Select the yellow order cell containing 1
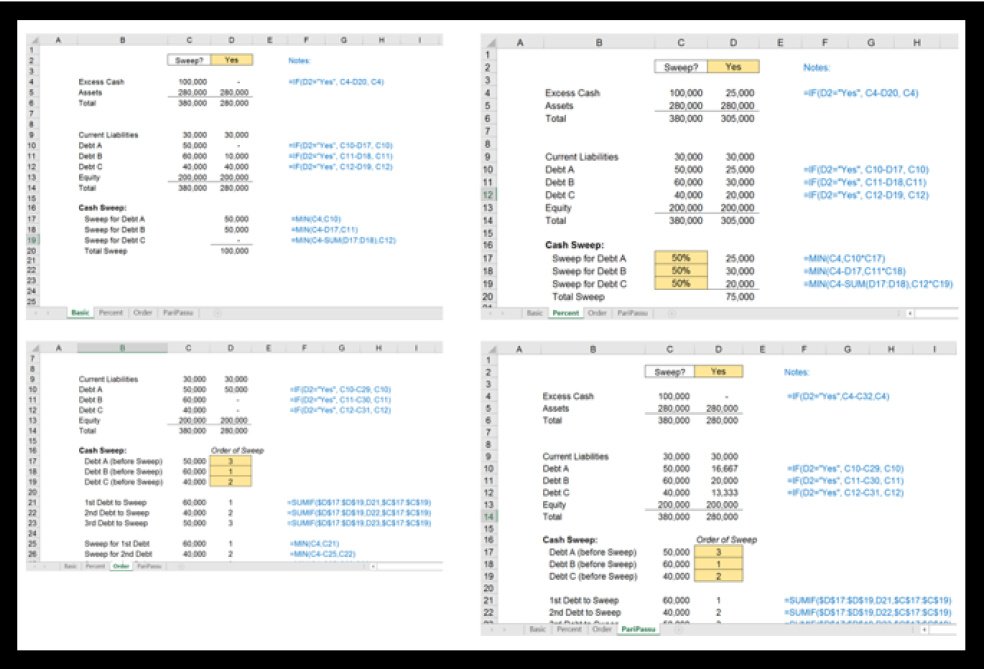 coord(230,472)
